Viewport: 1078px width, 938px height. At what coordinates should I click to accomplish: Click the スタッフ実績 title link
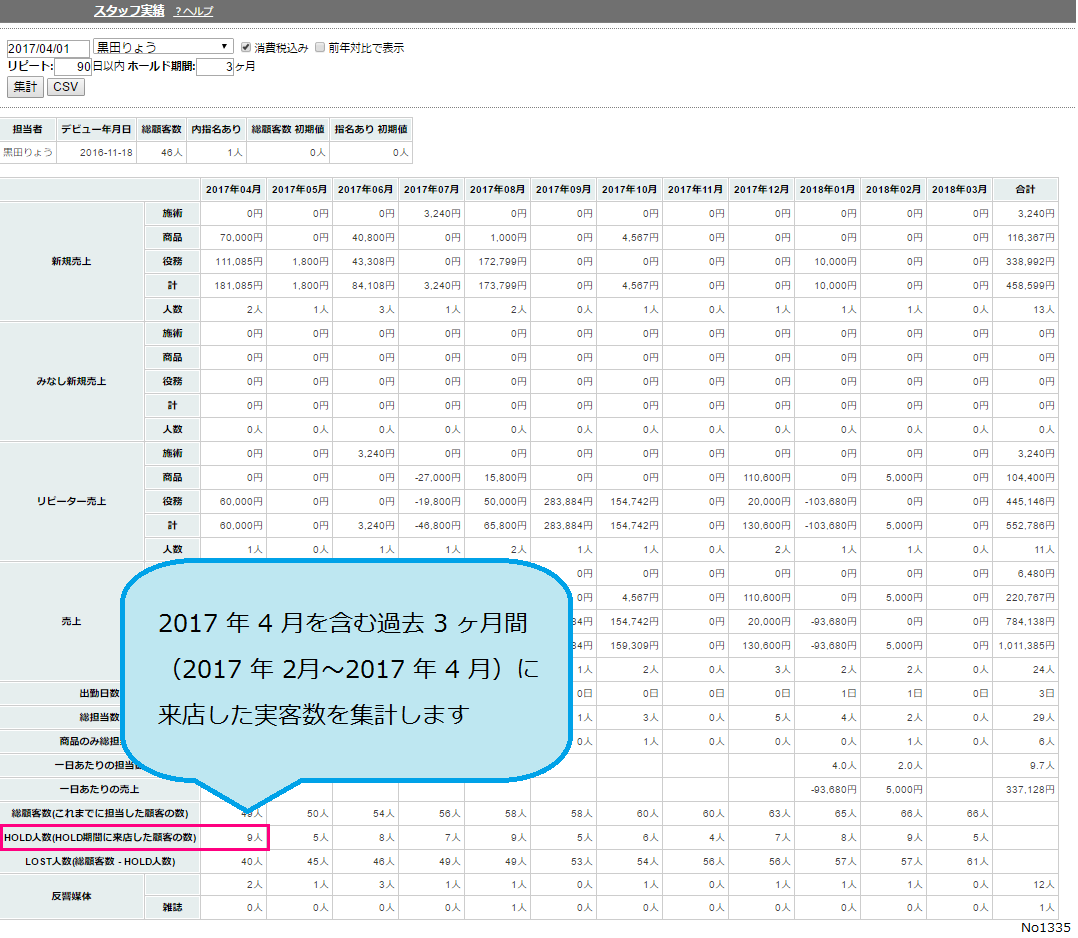coord(129,11)
